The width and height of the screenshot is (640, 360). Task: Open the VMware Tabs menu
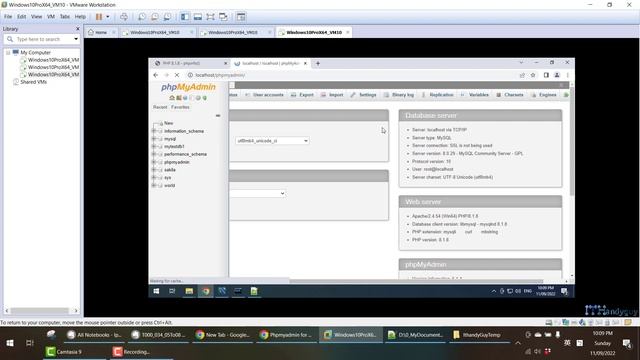[x=65, y=17]
